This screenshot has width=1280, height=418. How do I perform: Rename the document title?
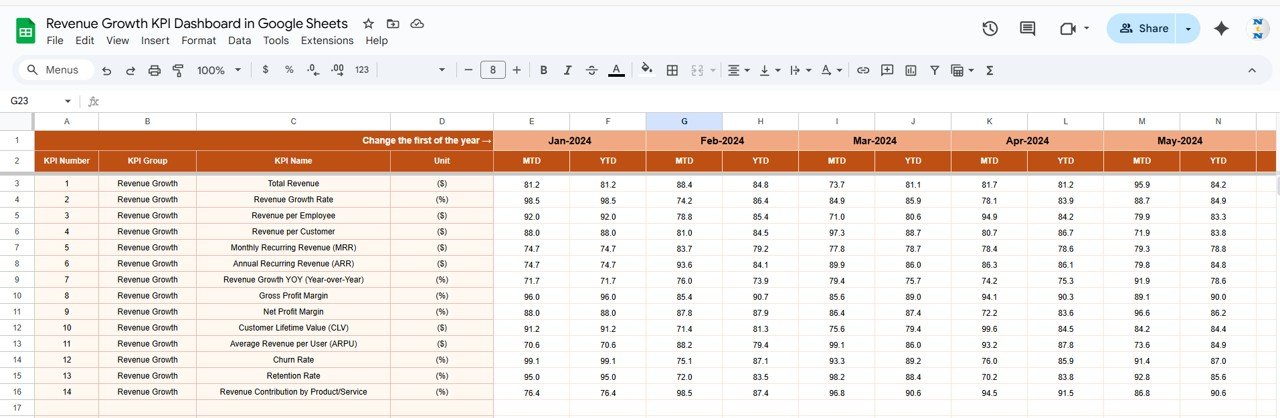point(197,23)
